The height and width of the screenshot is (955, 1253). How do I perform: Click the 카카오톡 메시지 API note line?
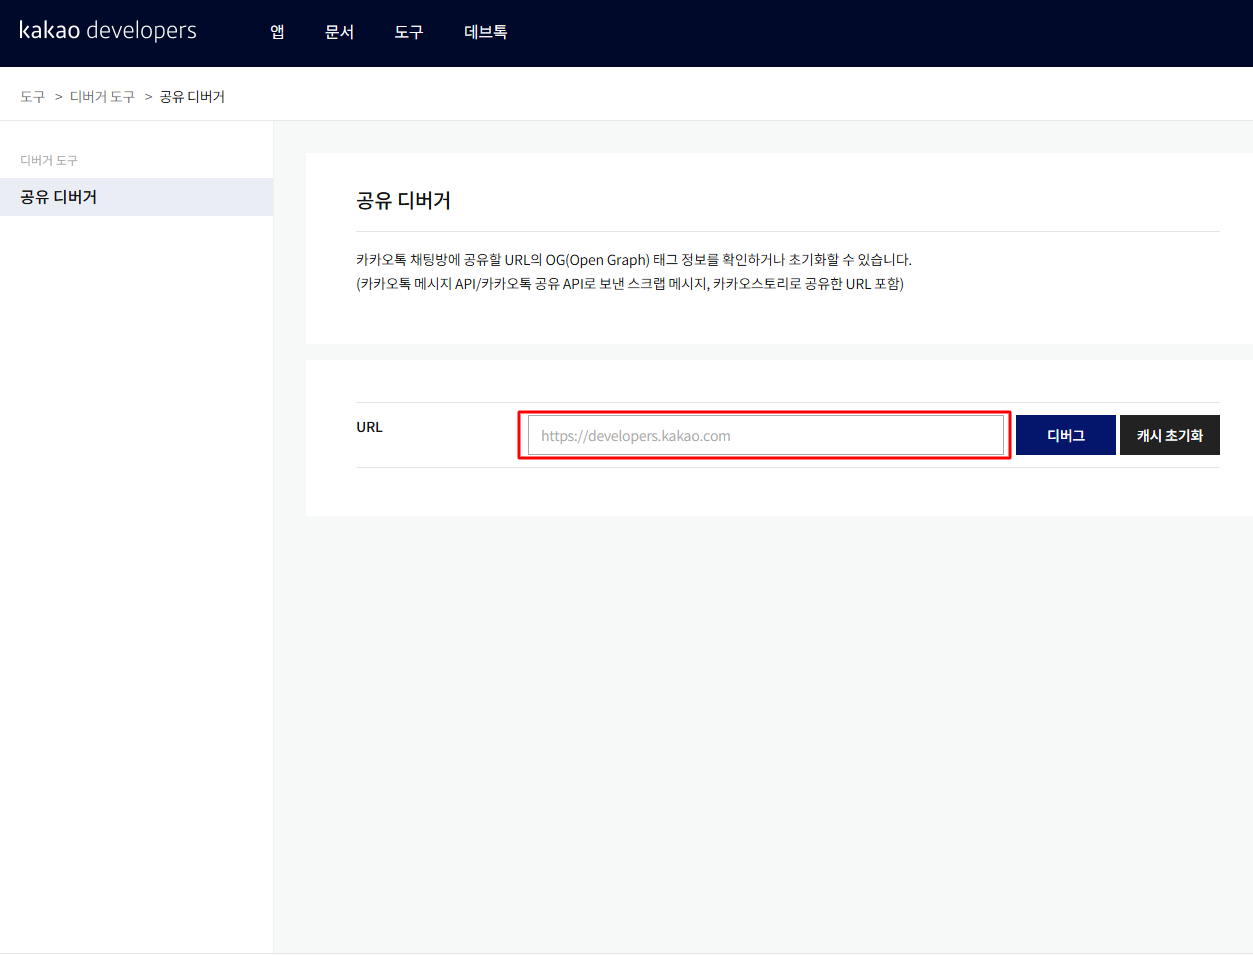click(x=629, y=284)
